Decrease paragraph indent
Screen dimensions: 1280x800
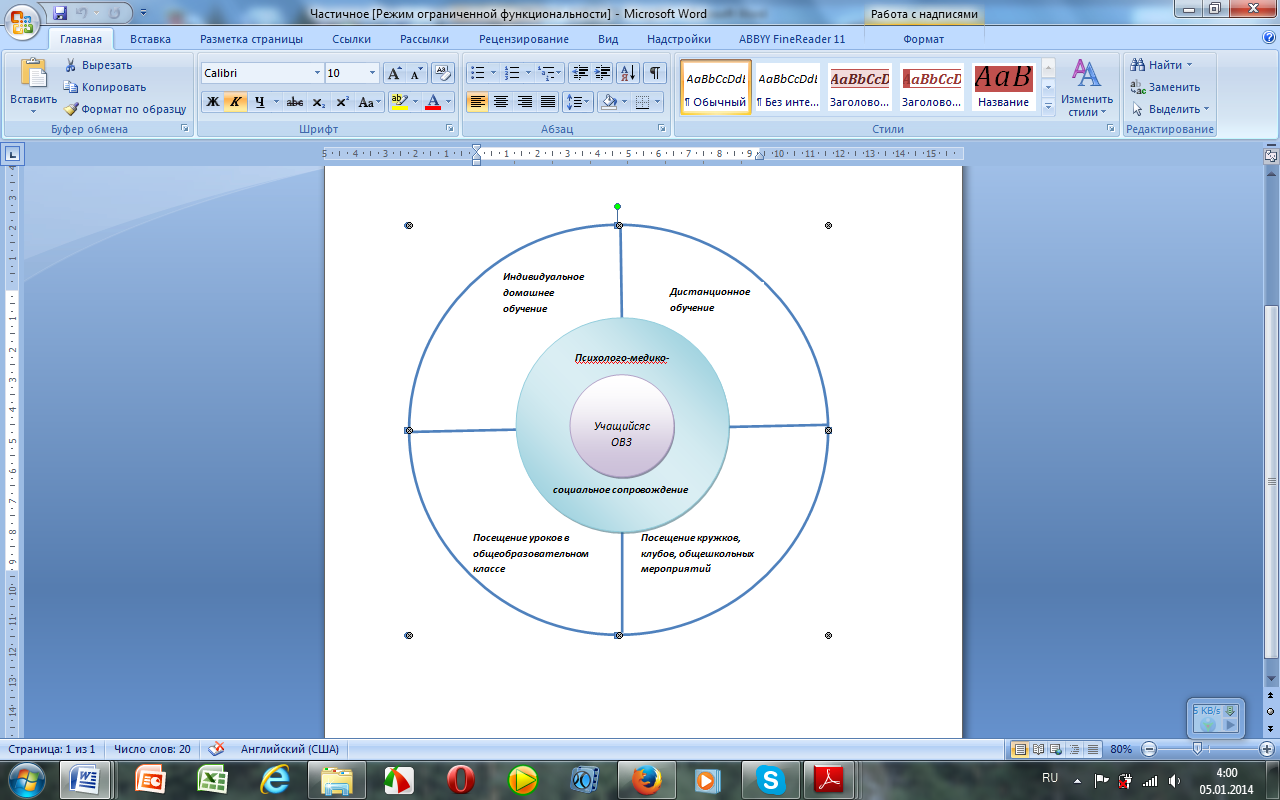[580, 73]
